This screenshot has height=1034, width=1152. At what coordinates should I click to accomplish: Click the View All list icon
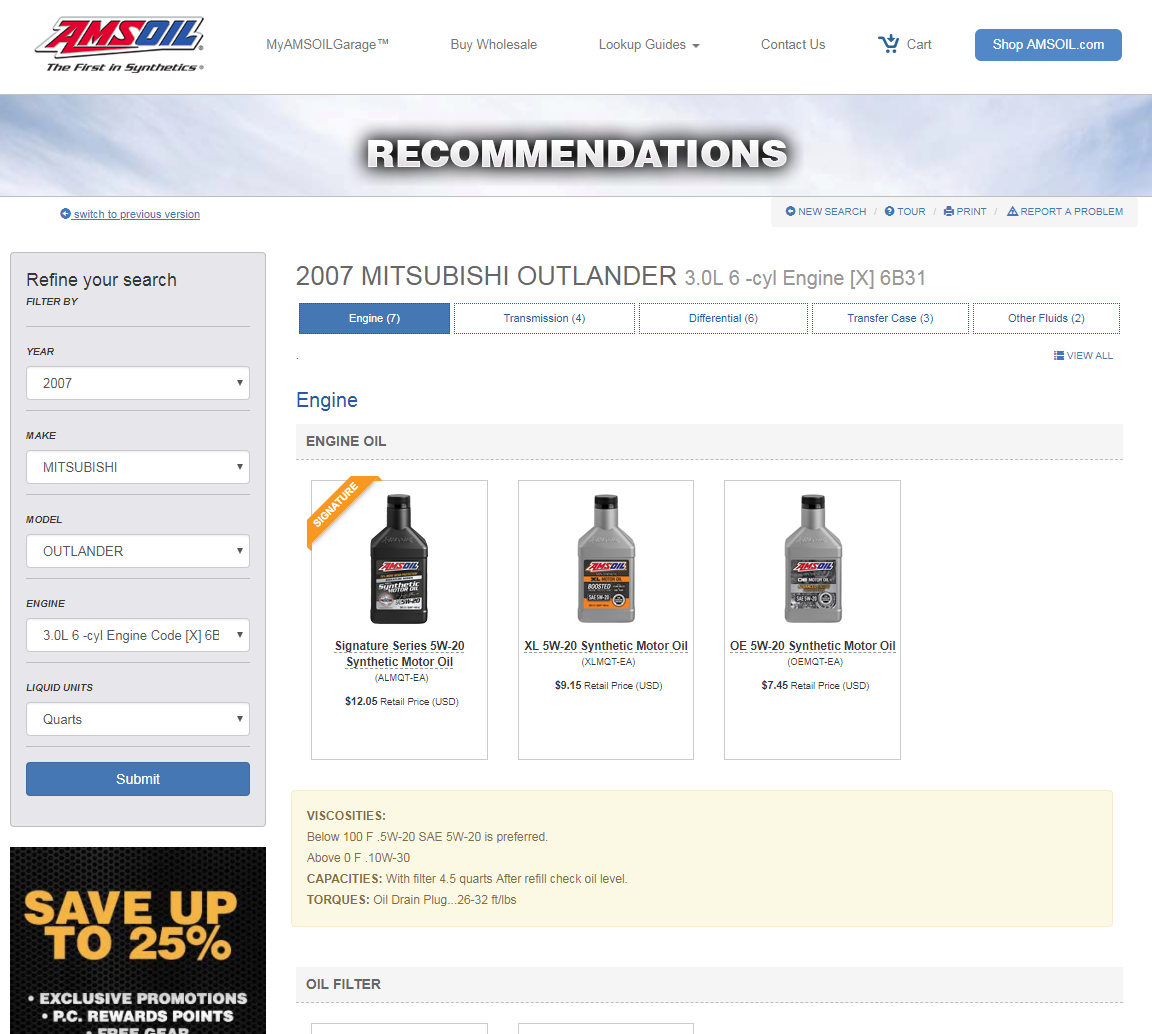point(1059,356)
